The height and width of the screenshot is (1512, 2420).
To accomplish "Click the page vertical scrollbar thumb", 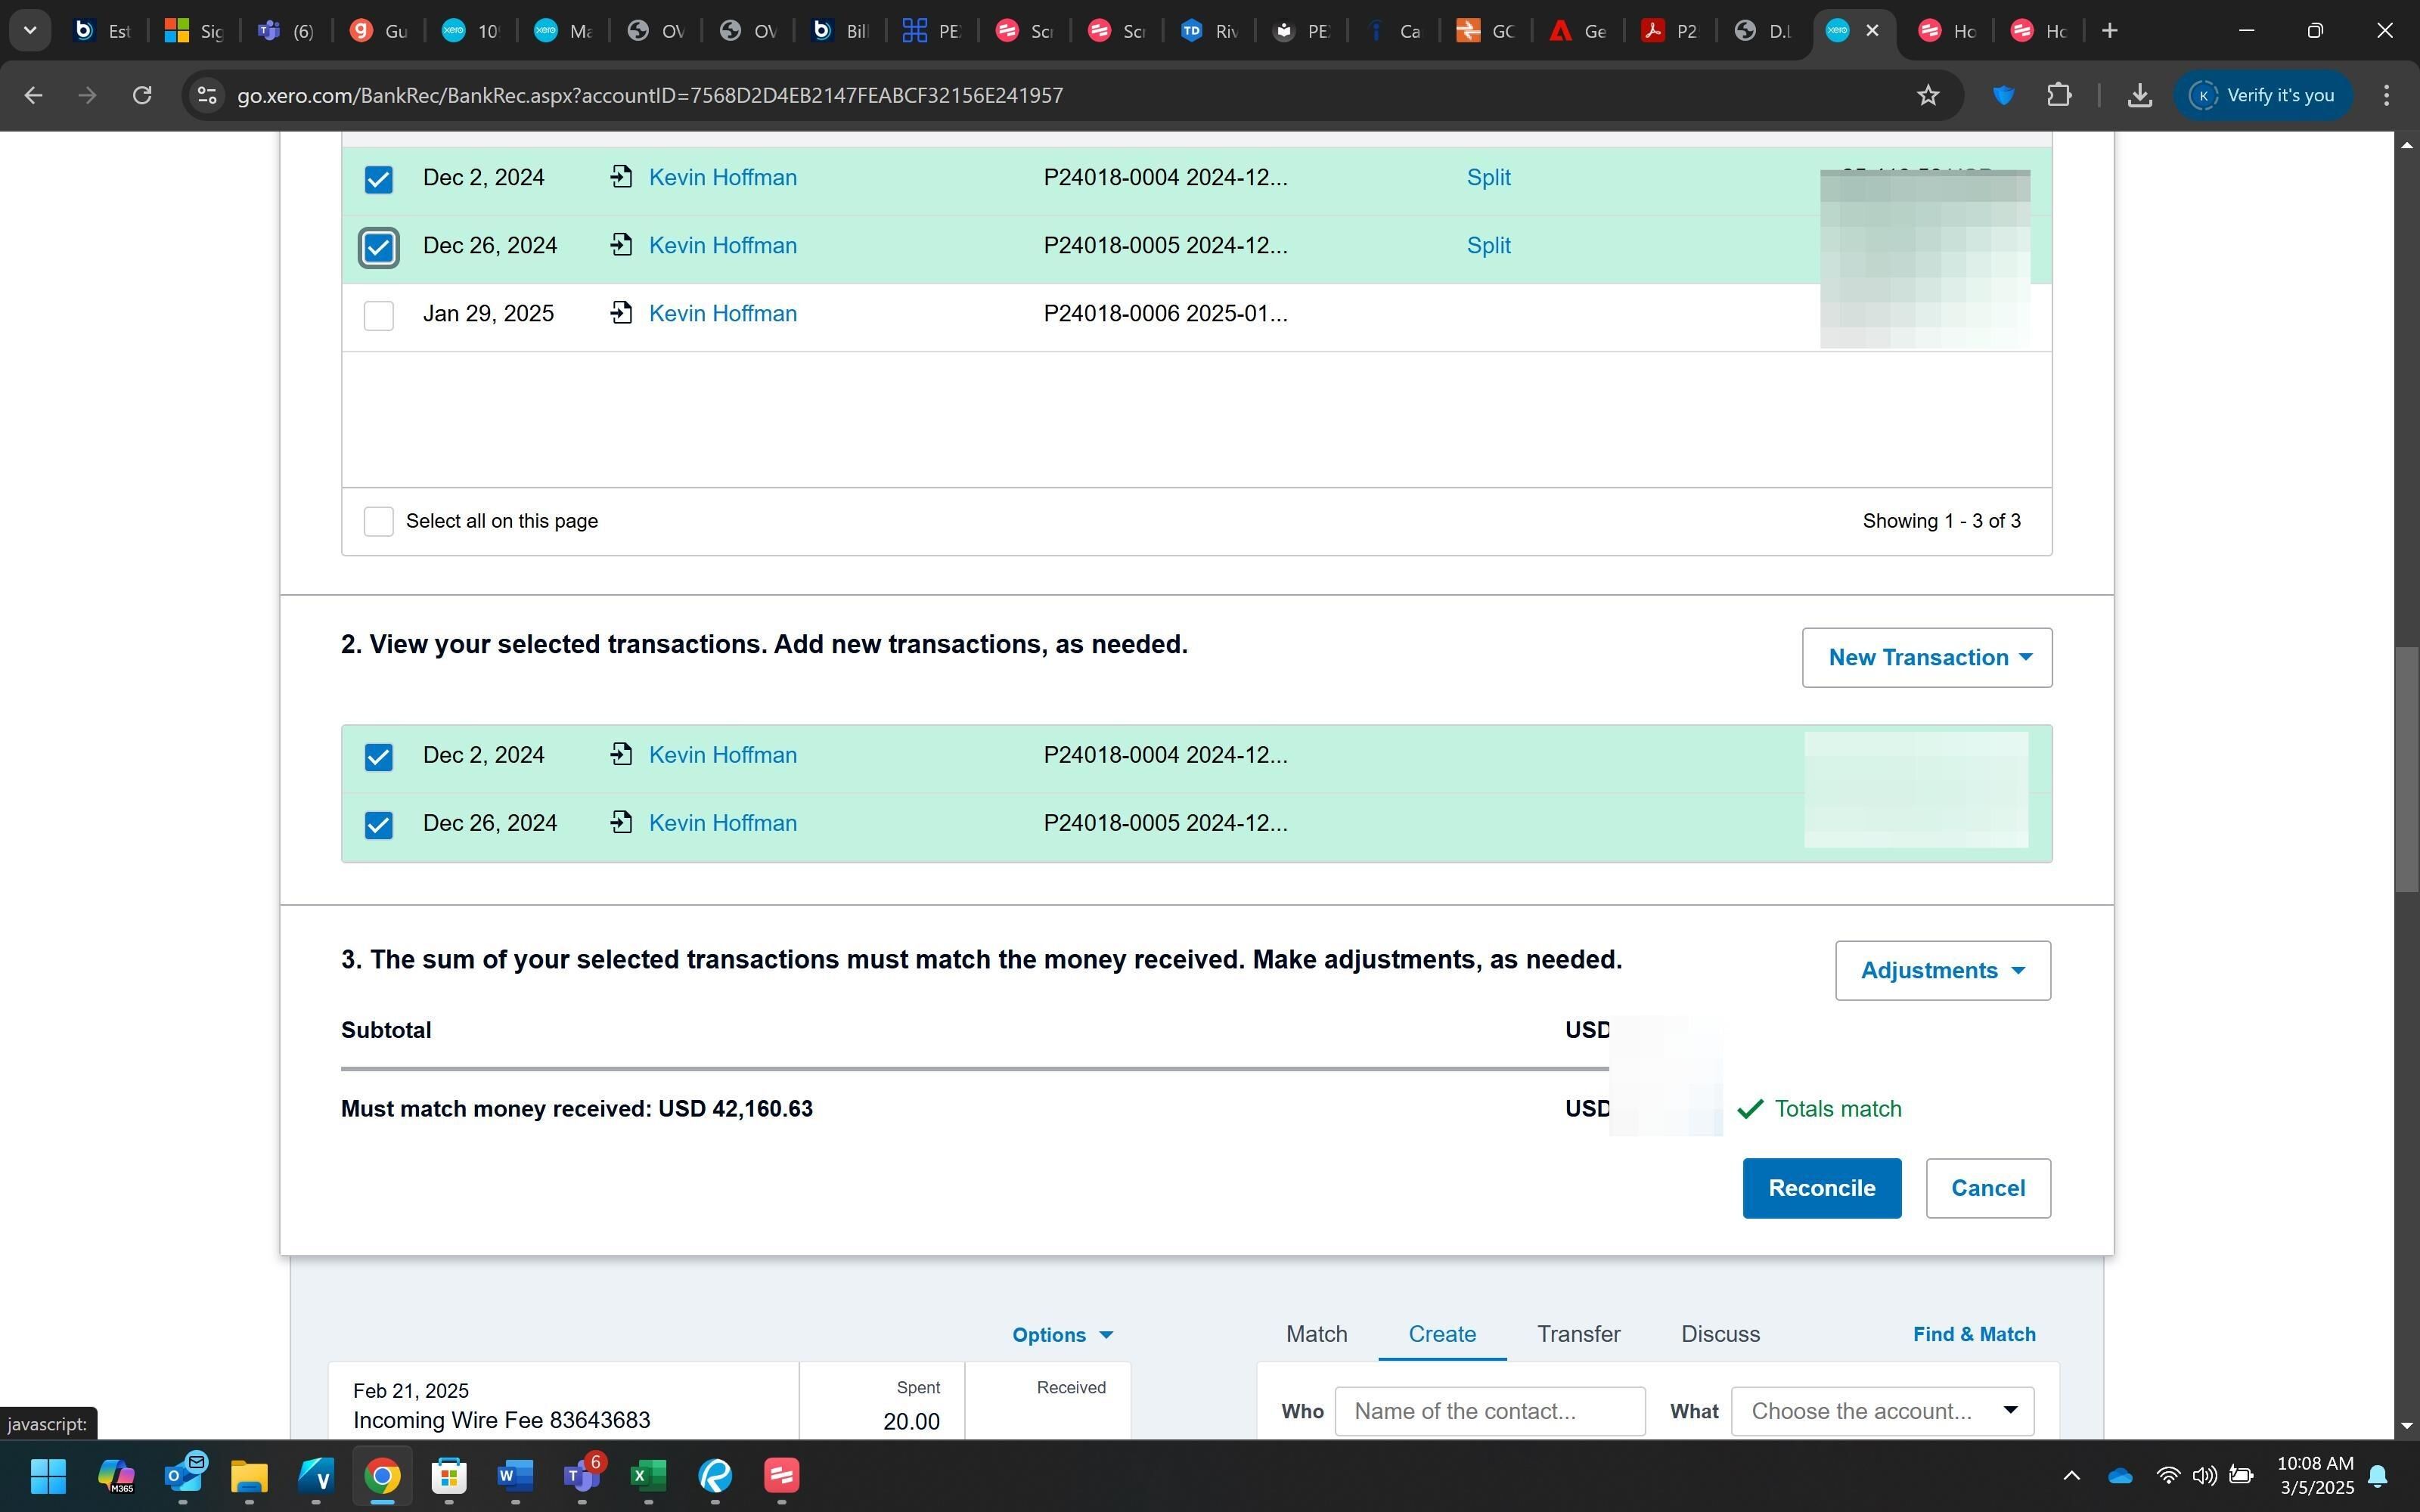I will 2406,770.
